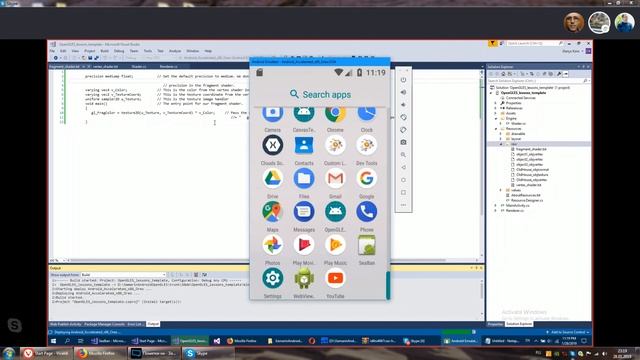Click the app drawer scrollbar handle
This screenshot has height=360, width=640.
click(x=388, y=285)
